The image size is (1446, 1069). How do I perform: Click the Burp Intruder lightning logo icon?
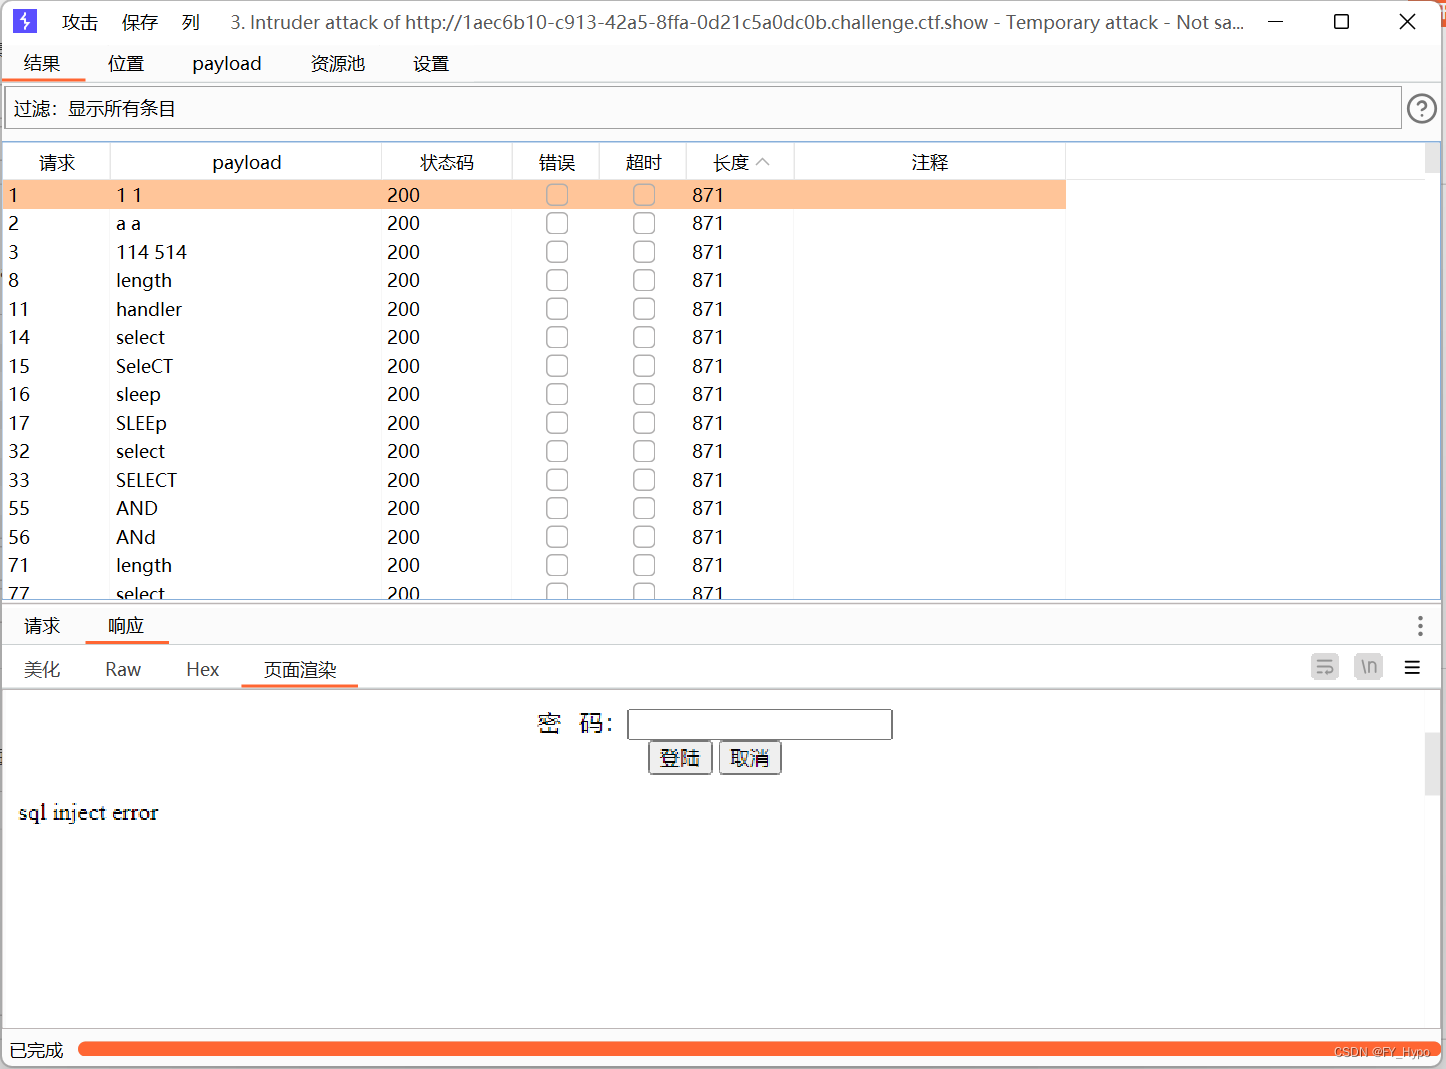tap(25, 21)
